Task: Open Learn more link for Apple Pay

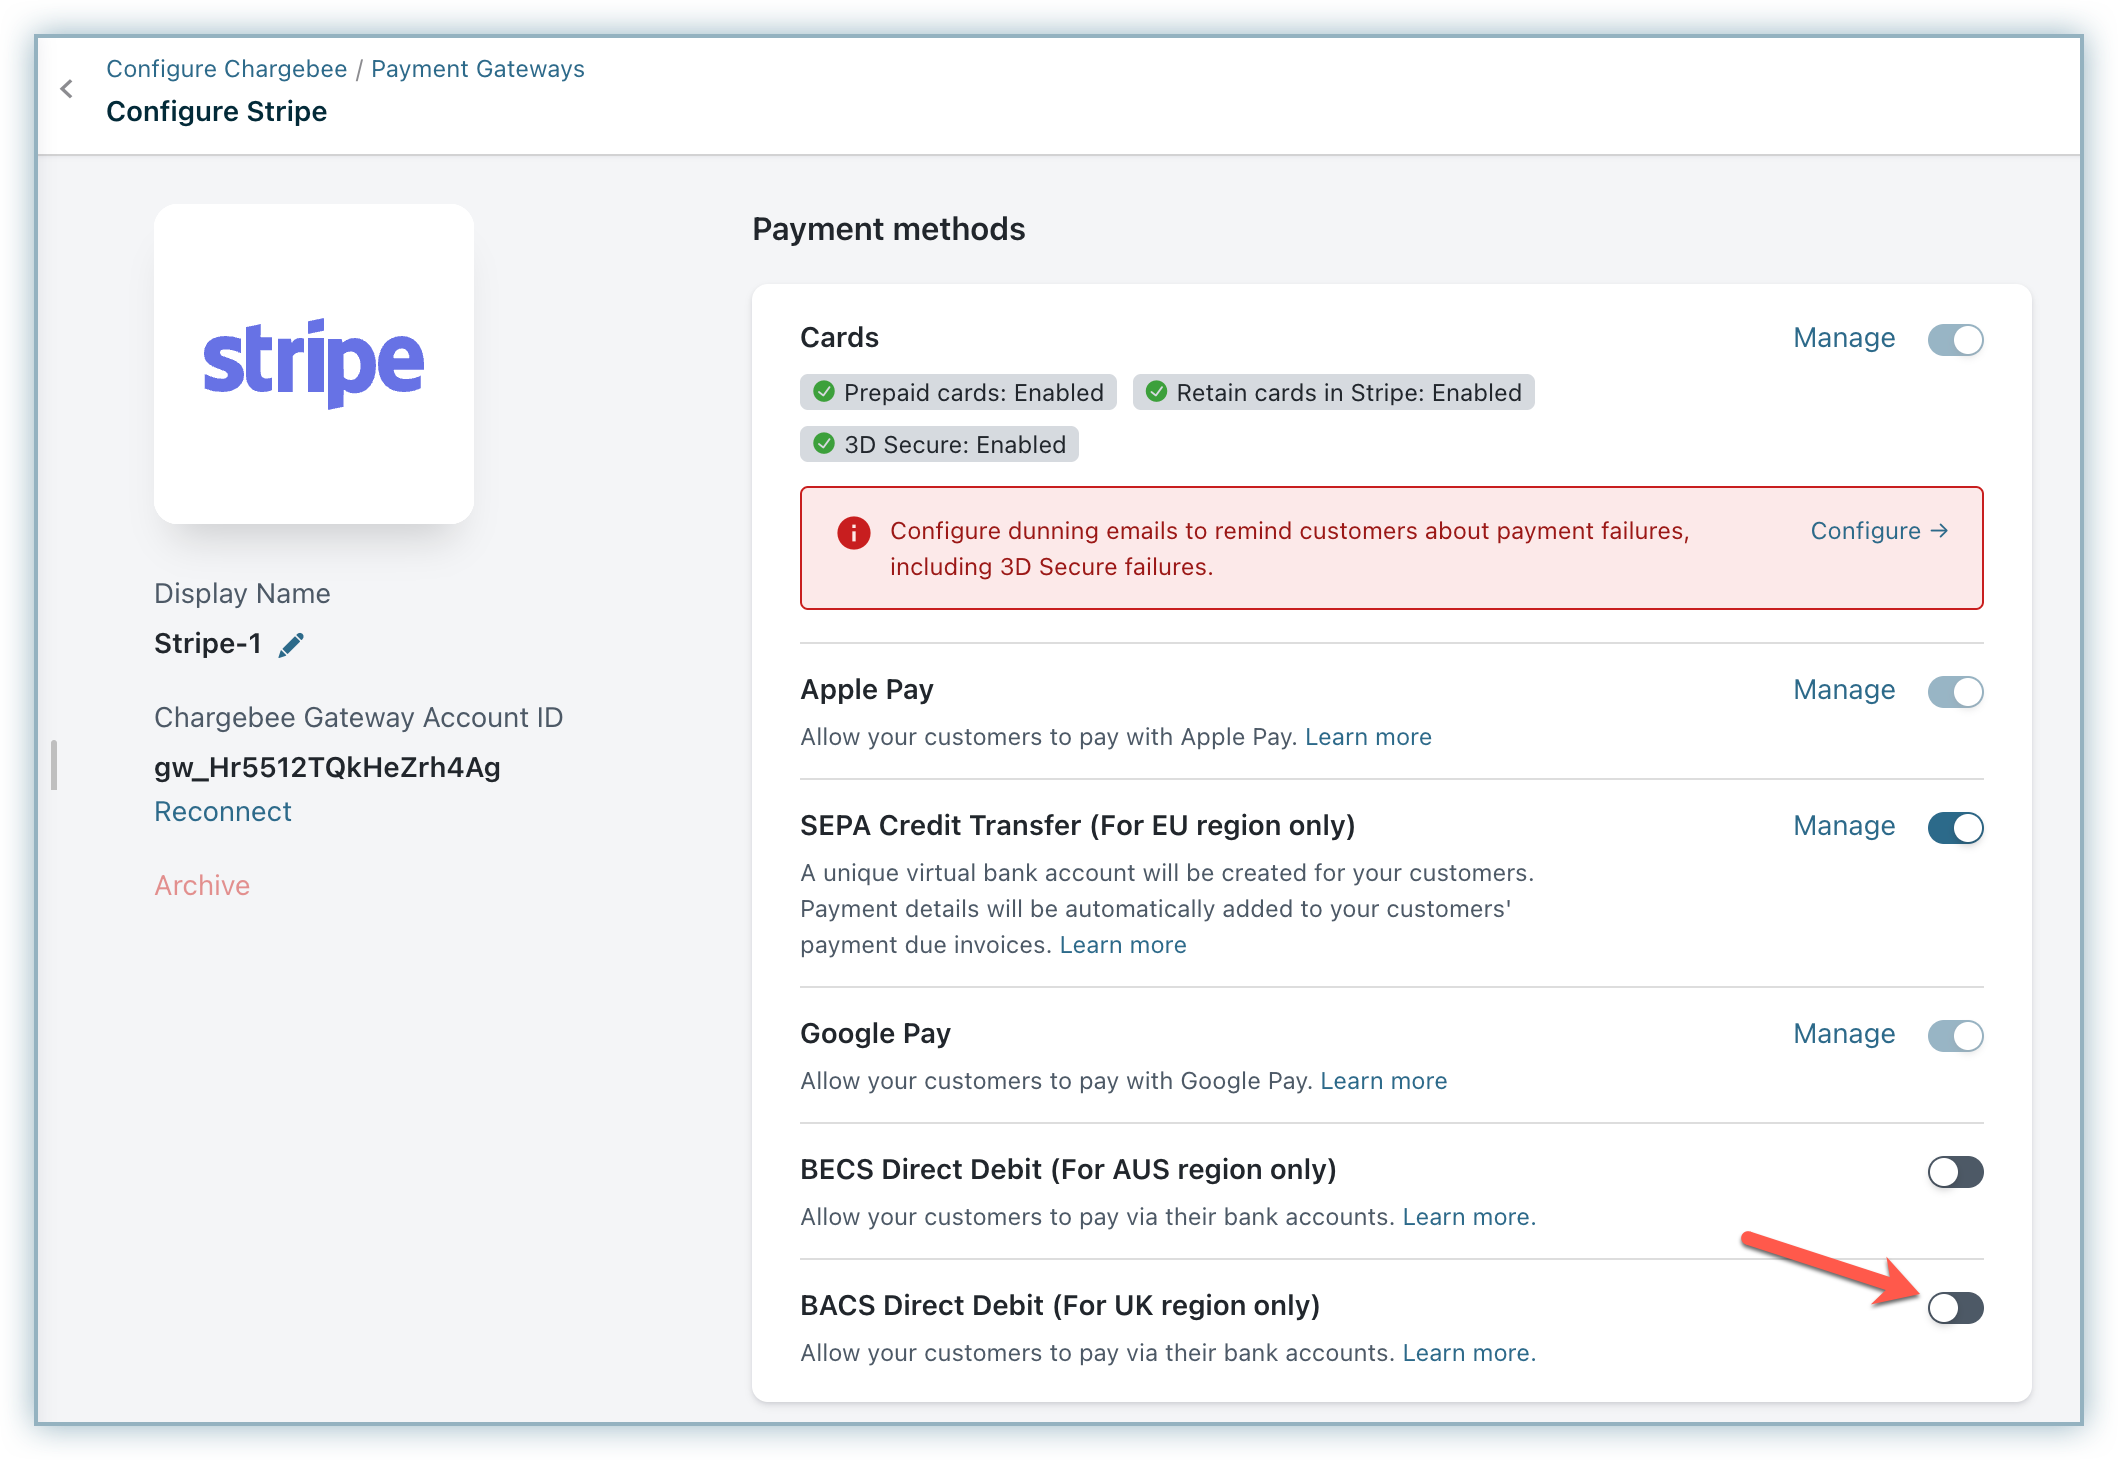Action: coord(1367,737)
